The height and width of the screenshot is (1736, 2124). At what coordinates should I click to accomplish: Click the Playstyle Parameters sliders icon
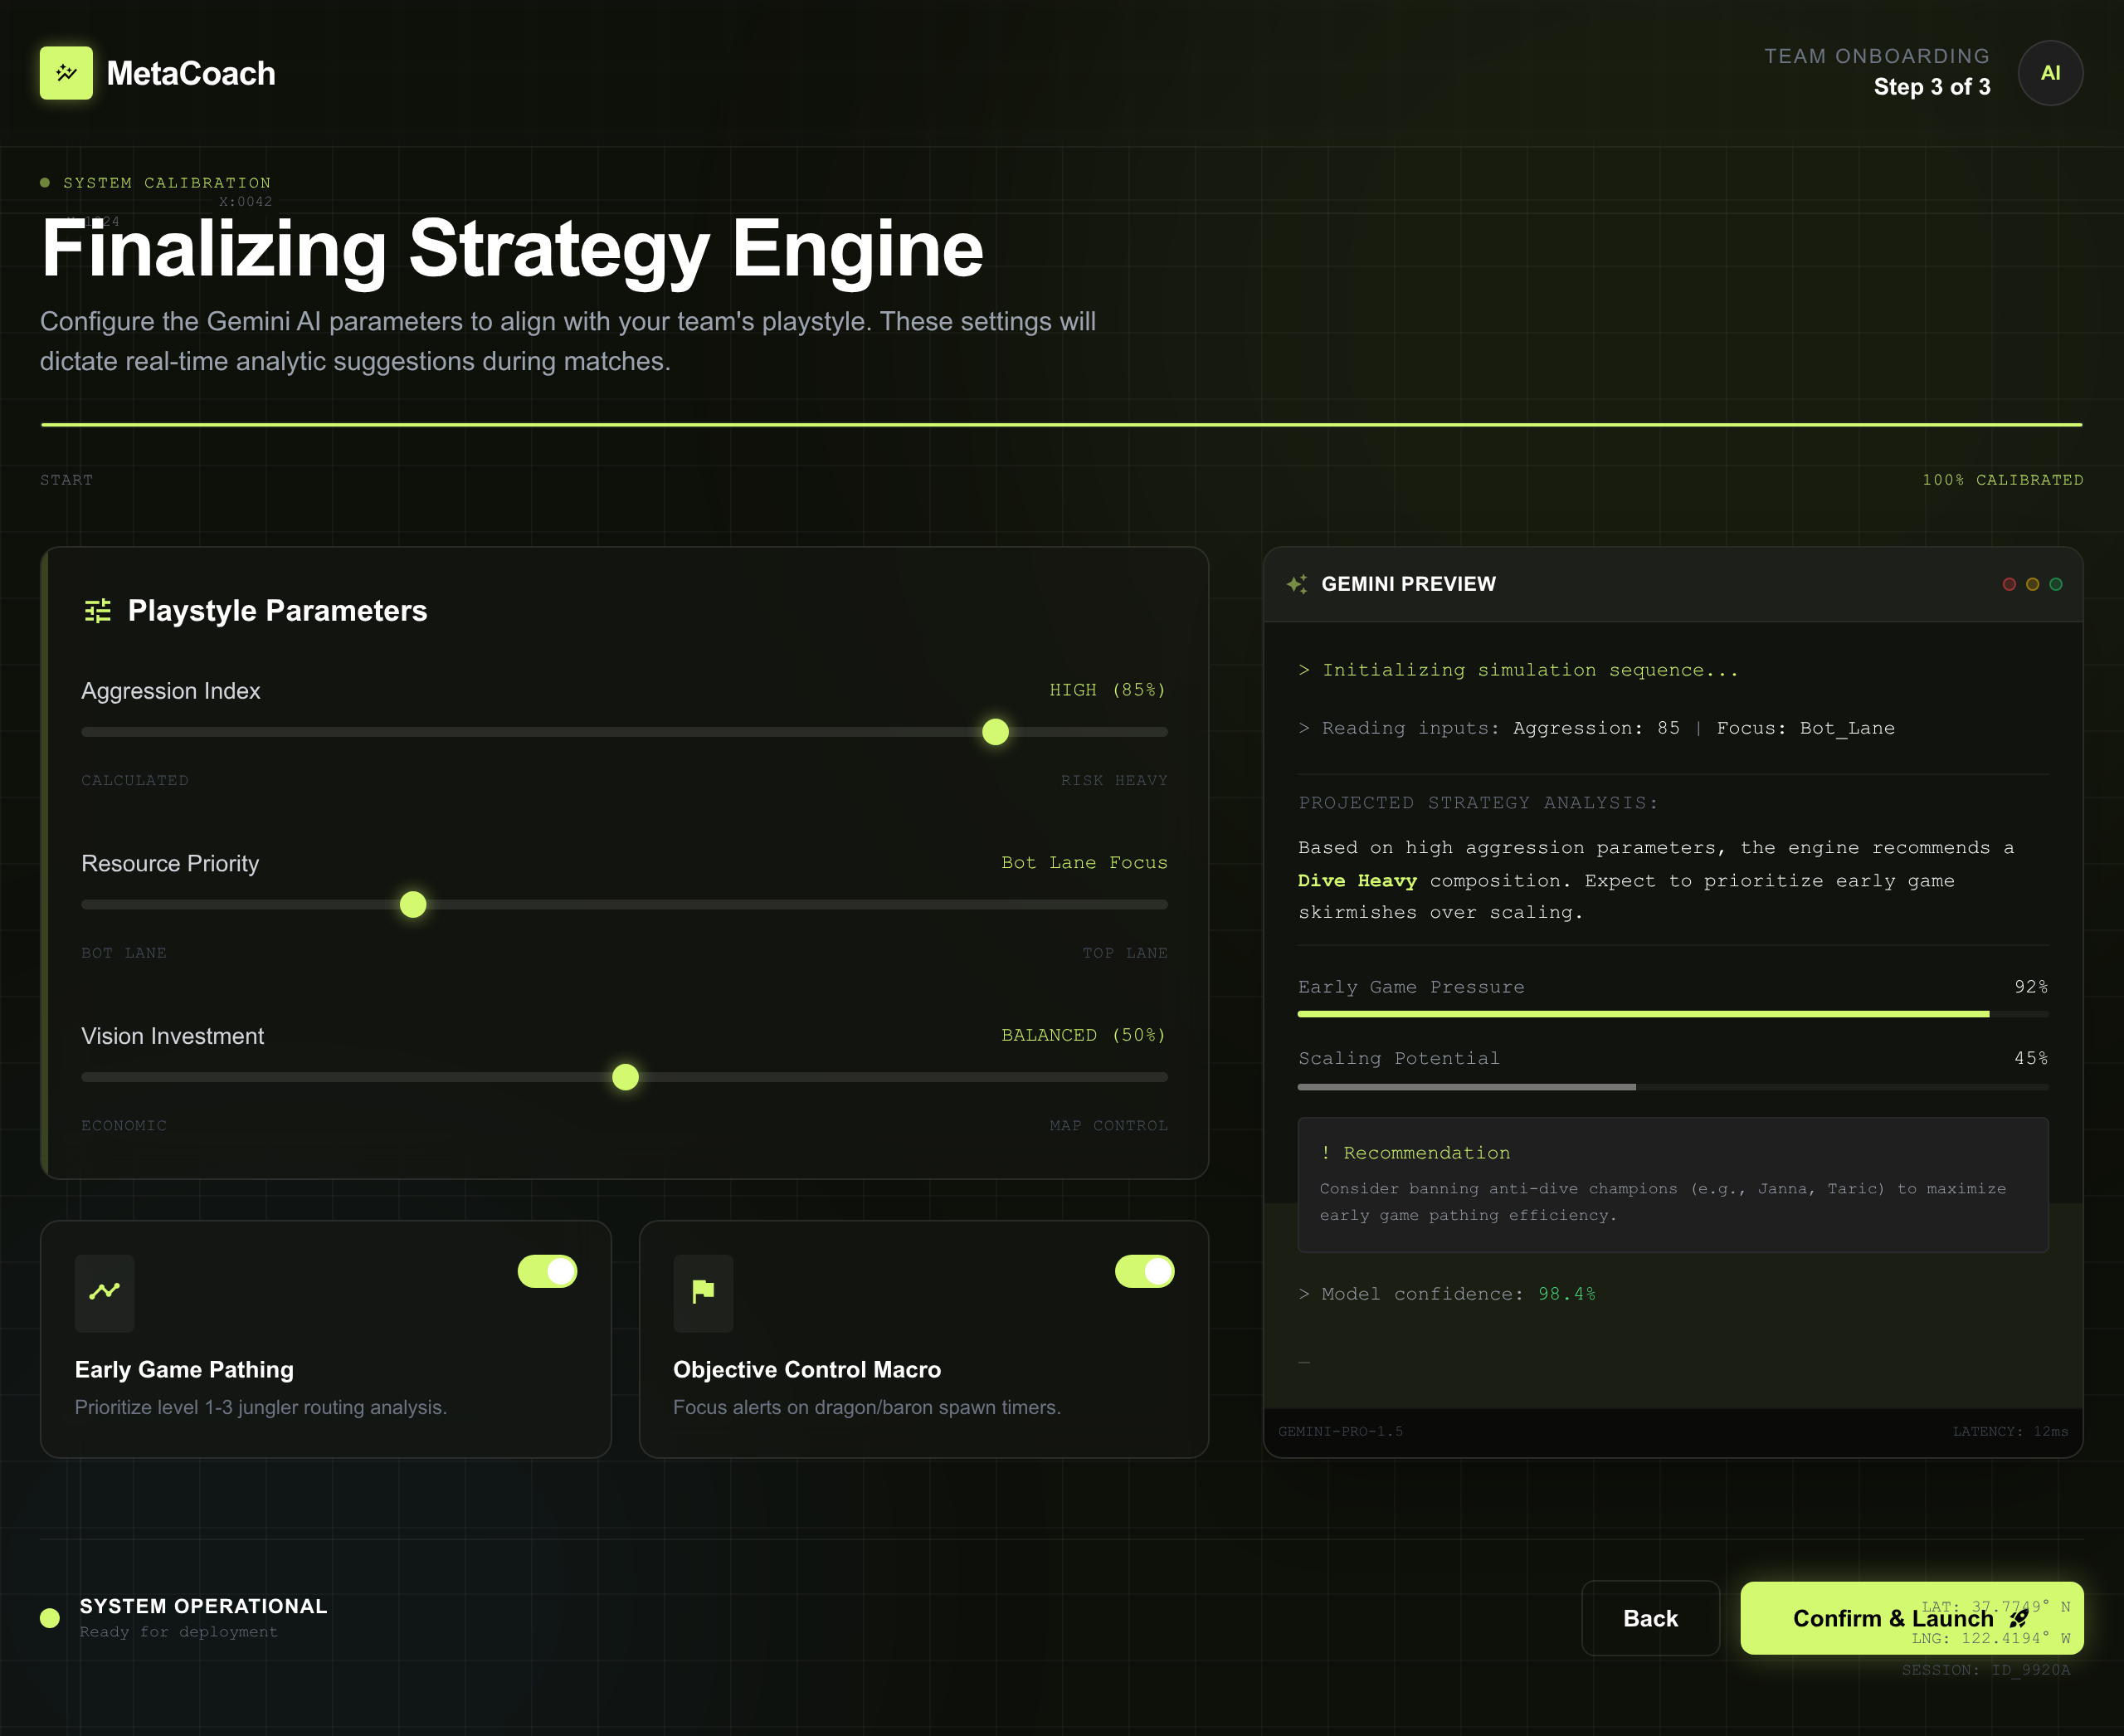tap(98, 610)
